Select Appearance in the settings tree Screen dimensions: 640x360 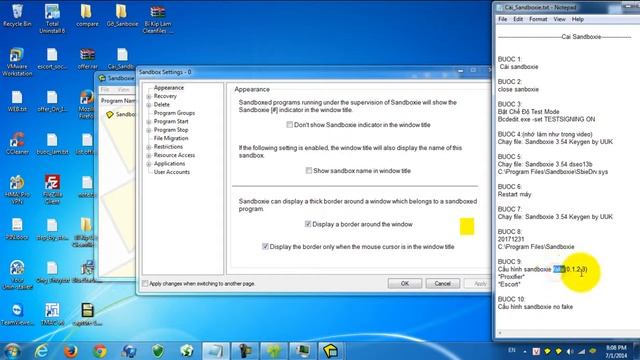(x=169, y=88)
